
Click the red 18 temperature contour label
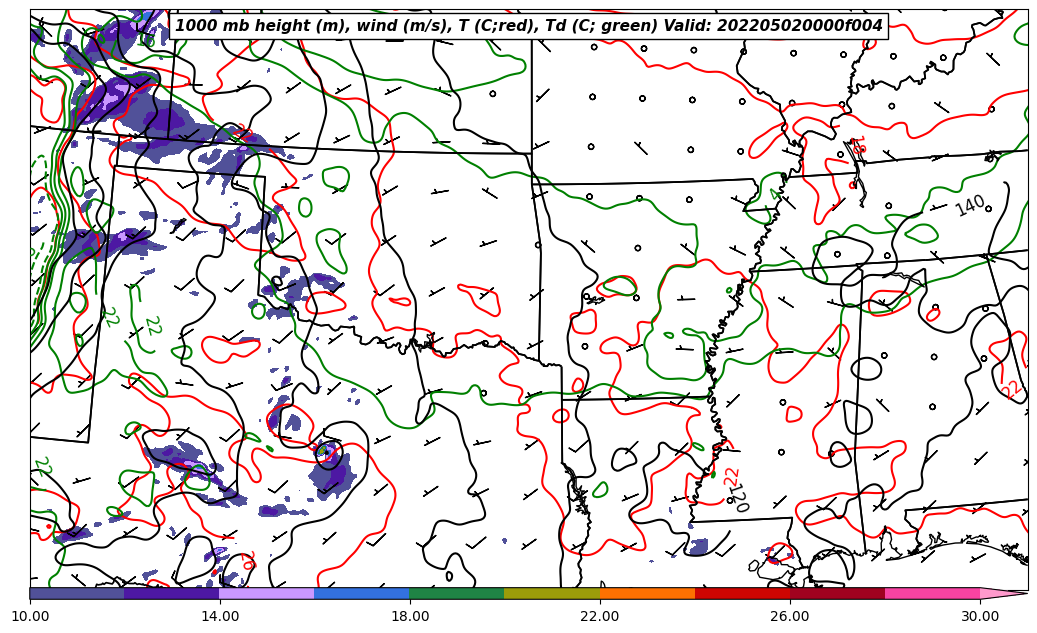pyautogui.click(x=858, y=146)
